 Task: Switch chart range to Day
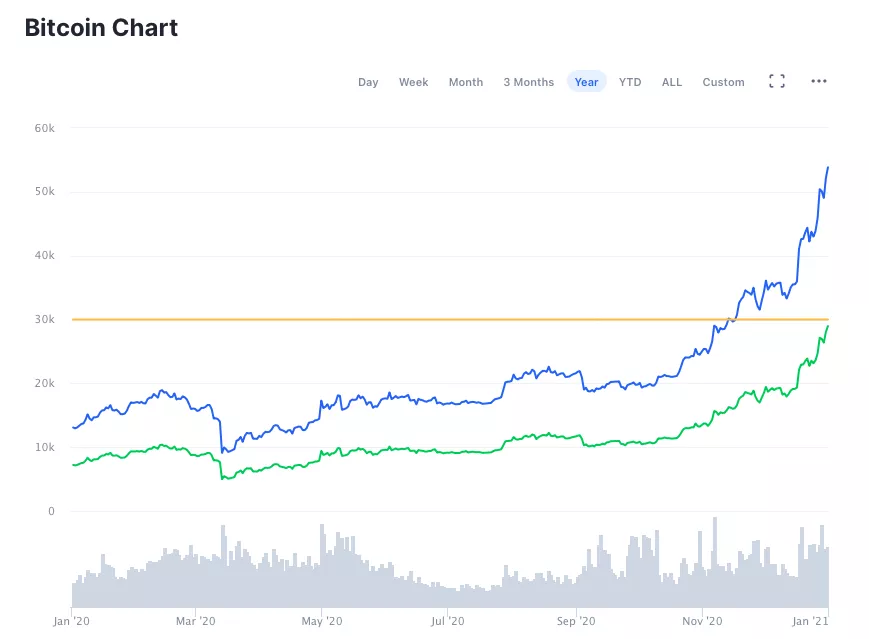(368, 82)
